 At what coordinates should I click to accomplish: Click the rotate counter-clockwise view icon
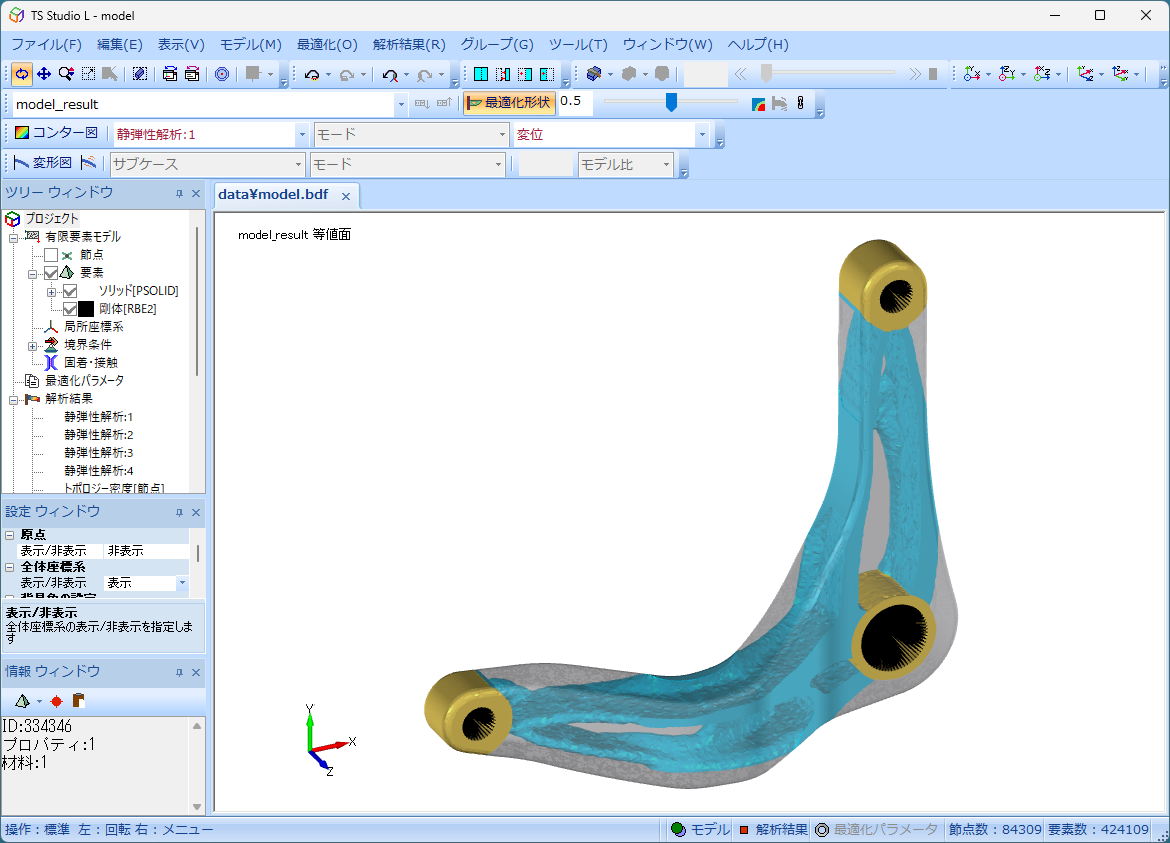312,74
